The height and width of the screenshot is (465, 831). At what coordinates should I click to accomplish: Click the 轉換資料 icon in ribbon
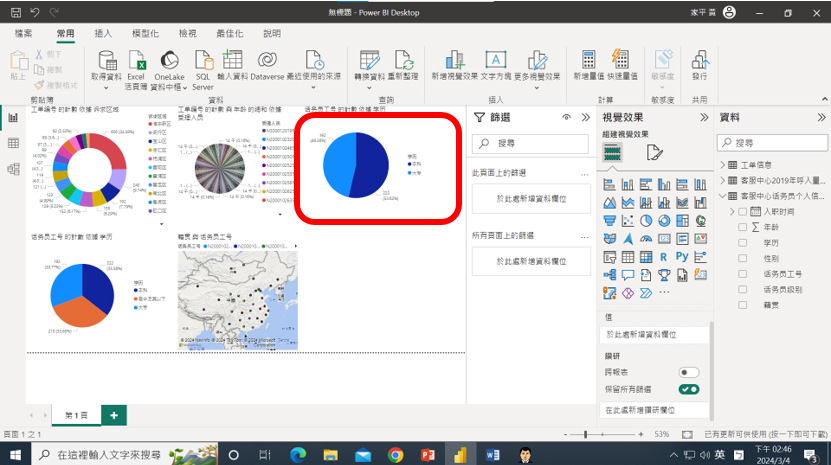pyautogui.click(x=369, y=60)
